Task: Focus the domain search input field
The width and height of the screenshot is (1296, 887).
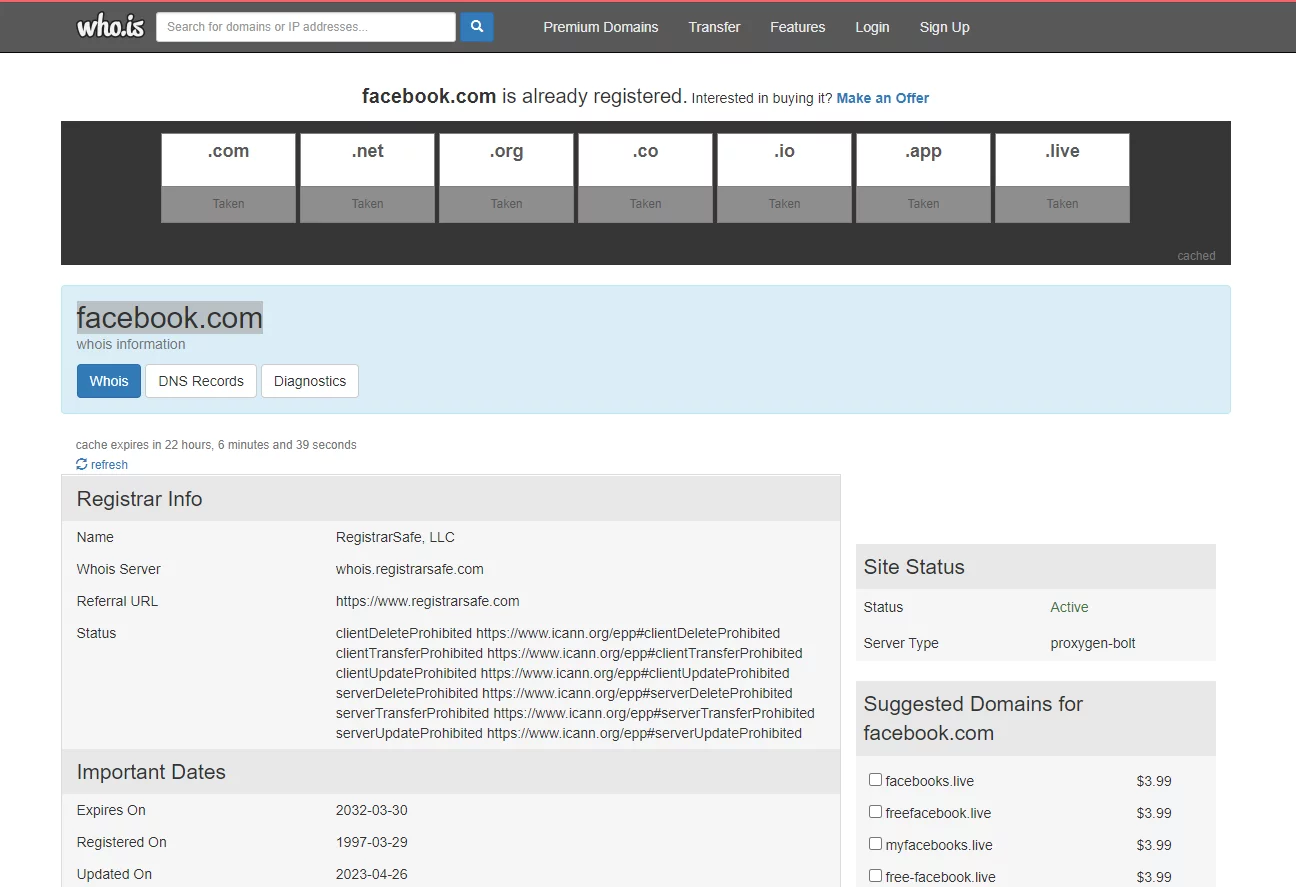Action: click(305, 27)
